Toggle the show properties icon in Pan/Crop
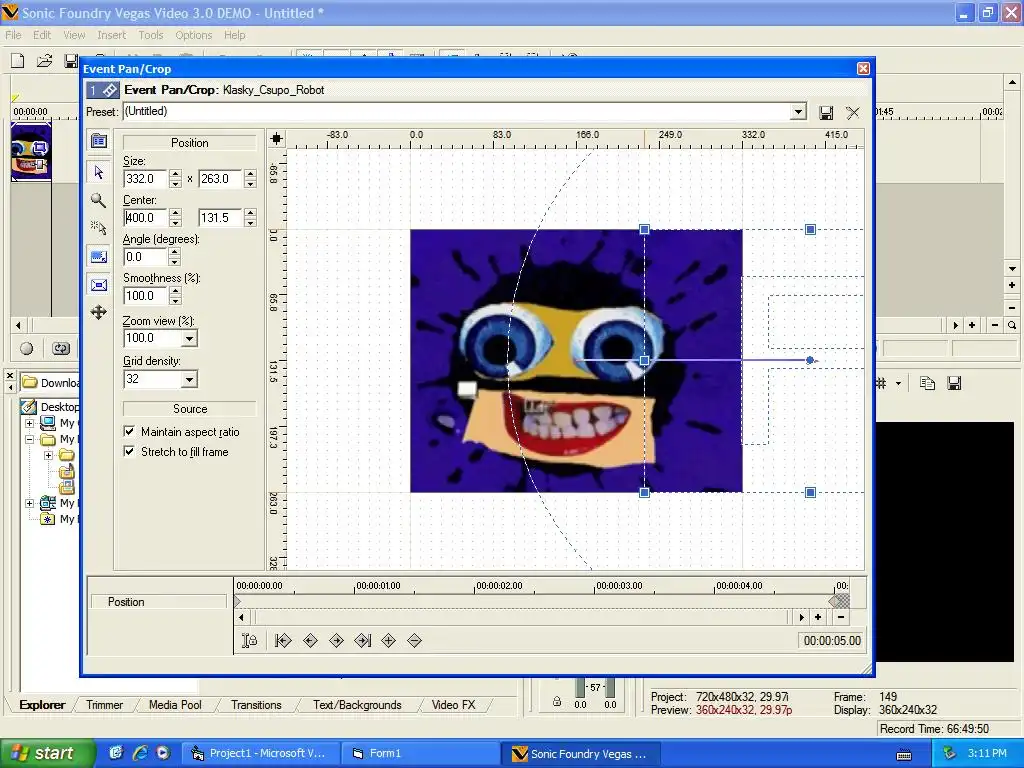The height and width of the screenshot is (768, 1024). [x=99, y=140]
